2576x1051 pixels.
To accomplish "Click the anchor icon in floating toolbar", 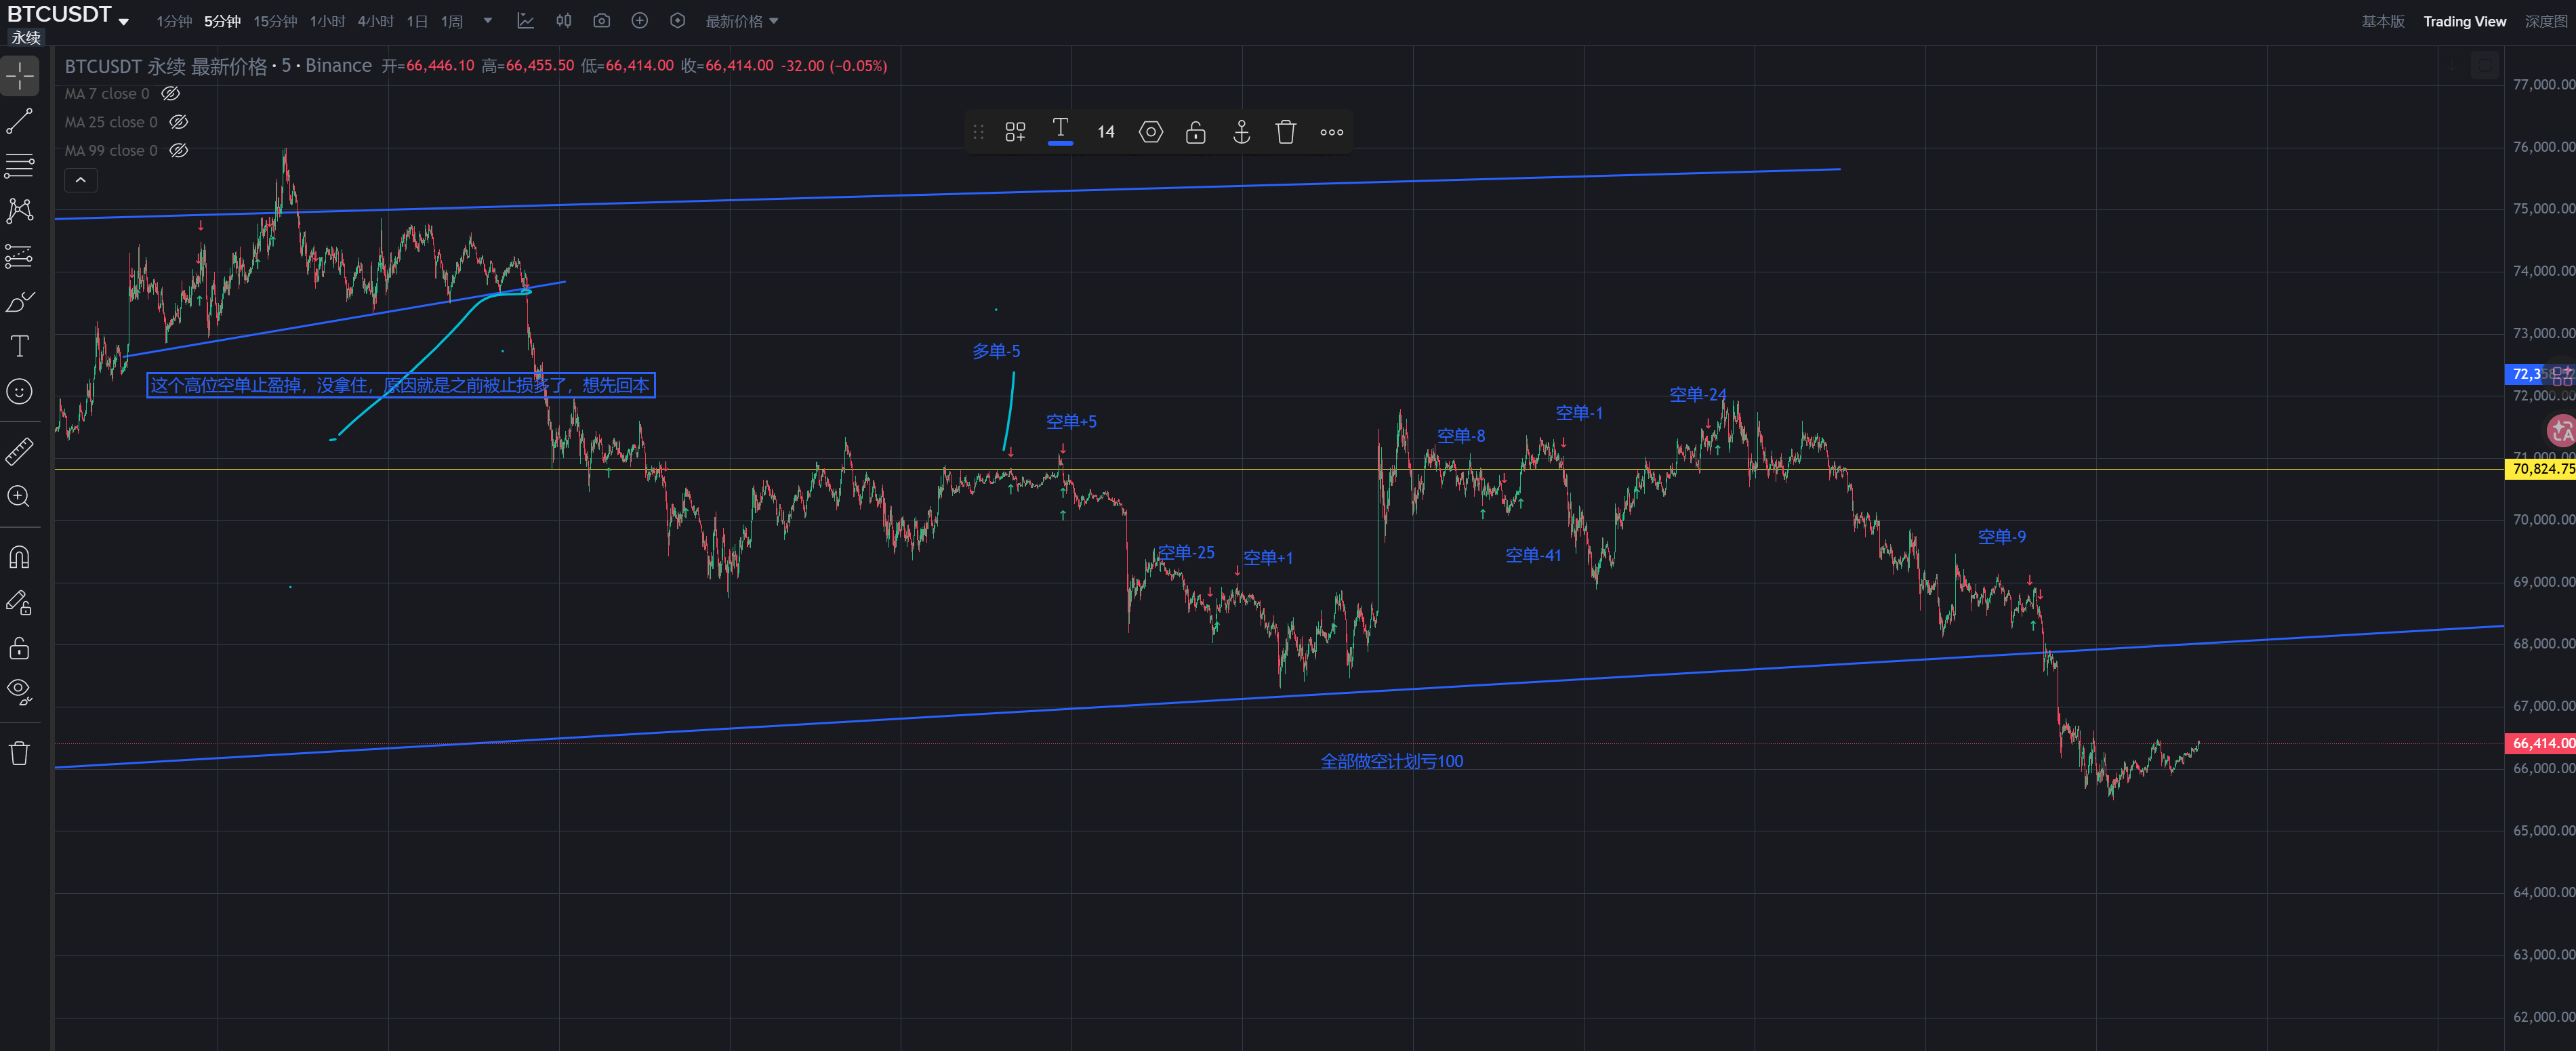I will click(x=1241, y=132).
